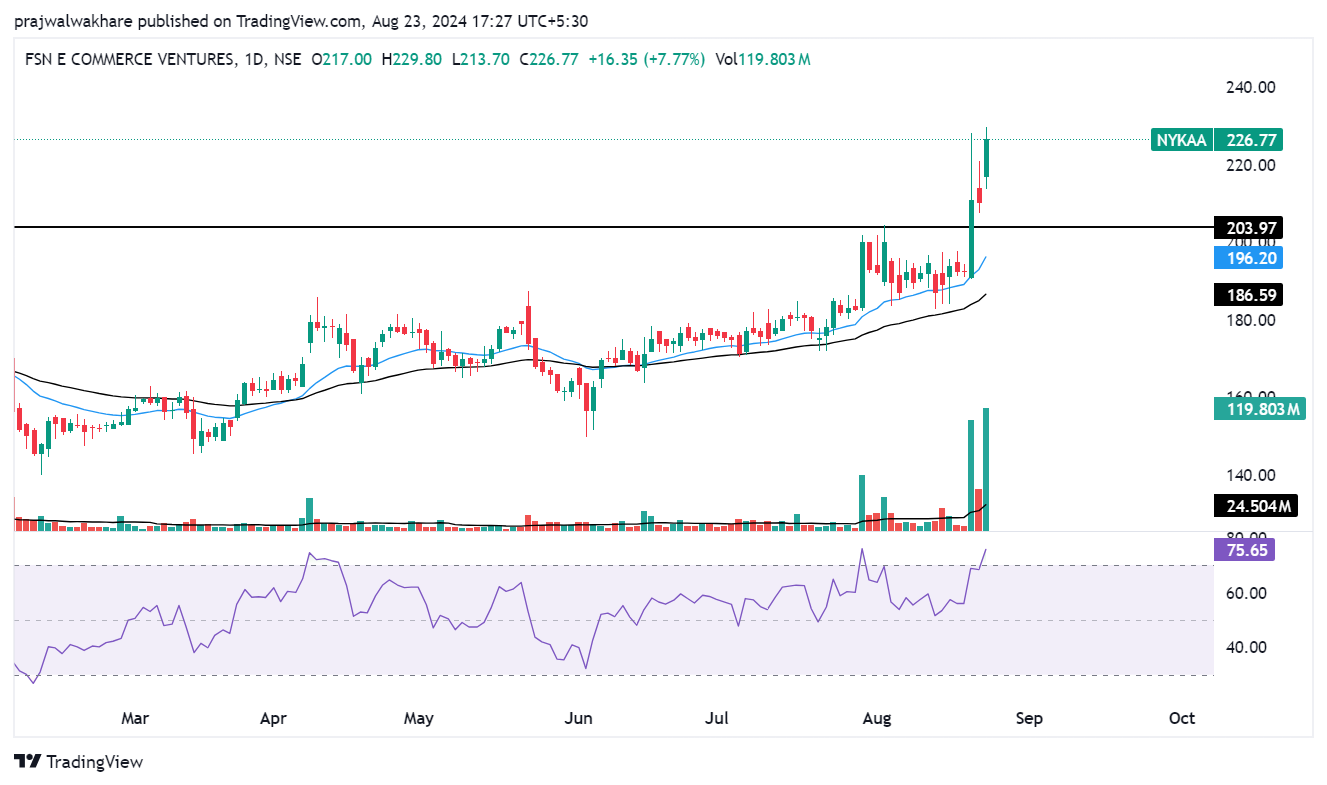Click the Apr label on time axis

click(x=273, y=718)
